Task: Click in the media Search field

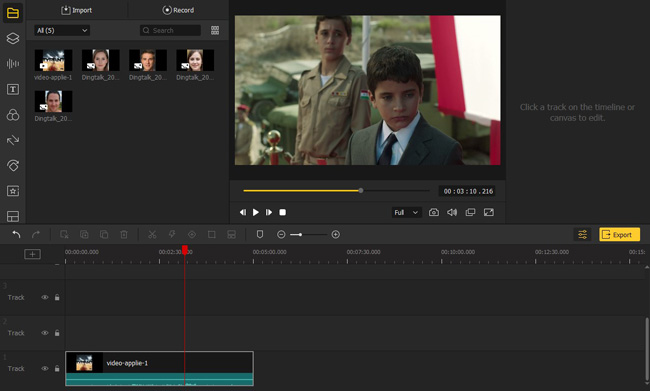Action: 170,30
